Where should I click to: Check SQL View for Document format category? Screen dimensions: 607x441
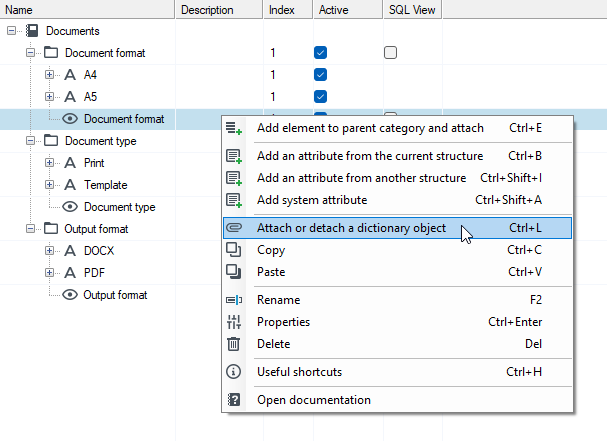[391, 53]
